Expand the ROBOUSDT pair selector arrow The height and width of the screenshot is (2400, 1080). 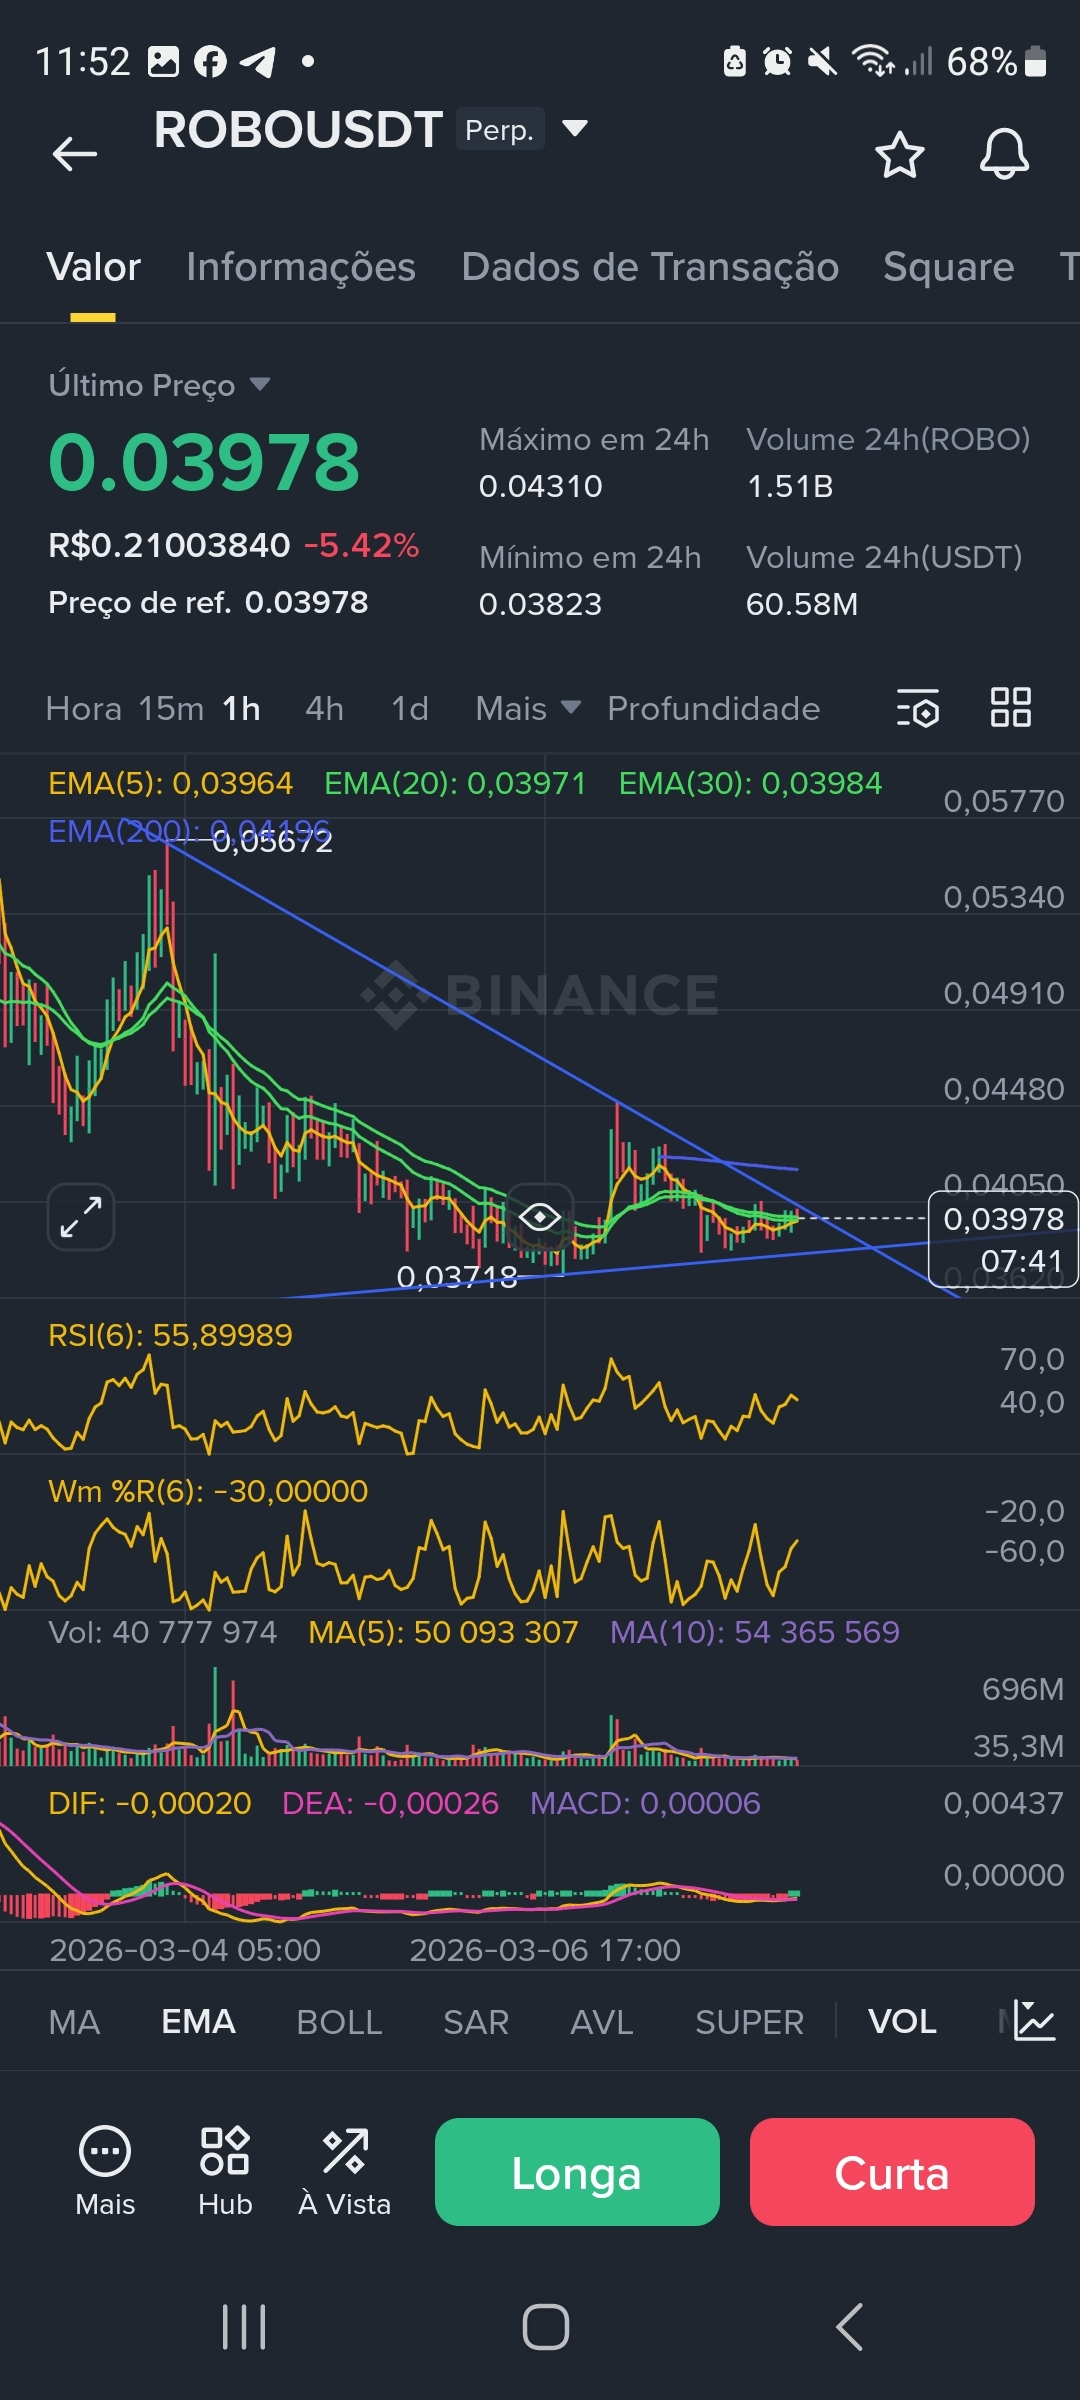(x=574, y=128)
